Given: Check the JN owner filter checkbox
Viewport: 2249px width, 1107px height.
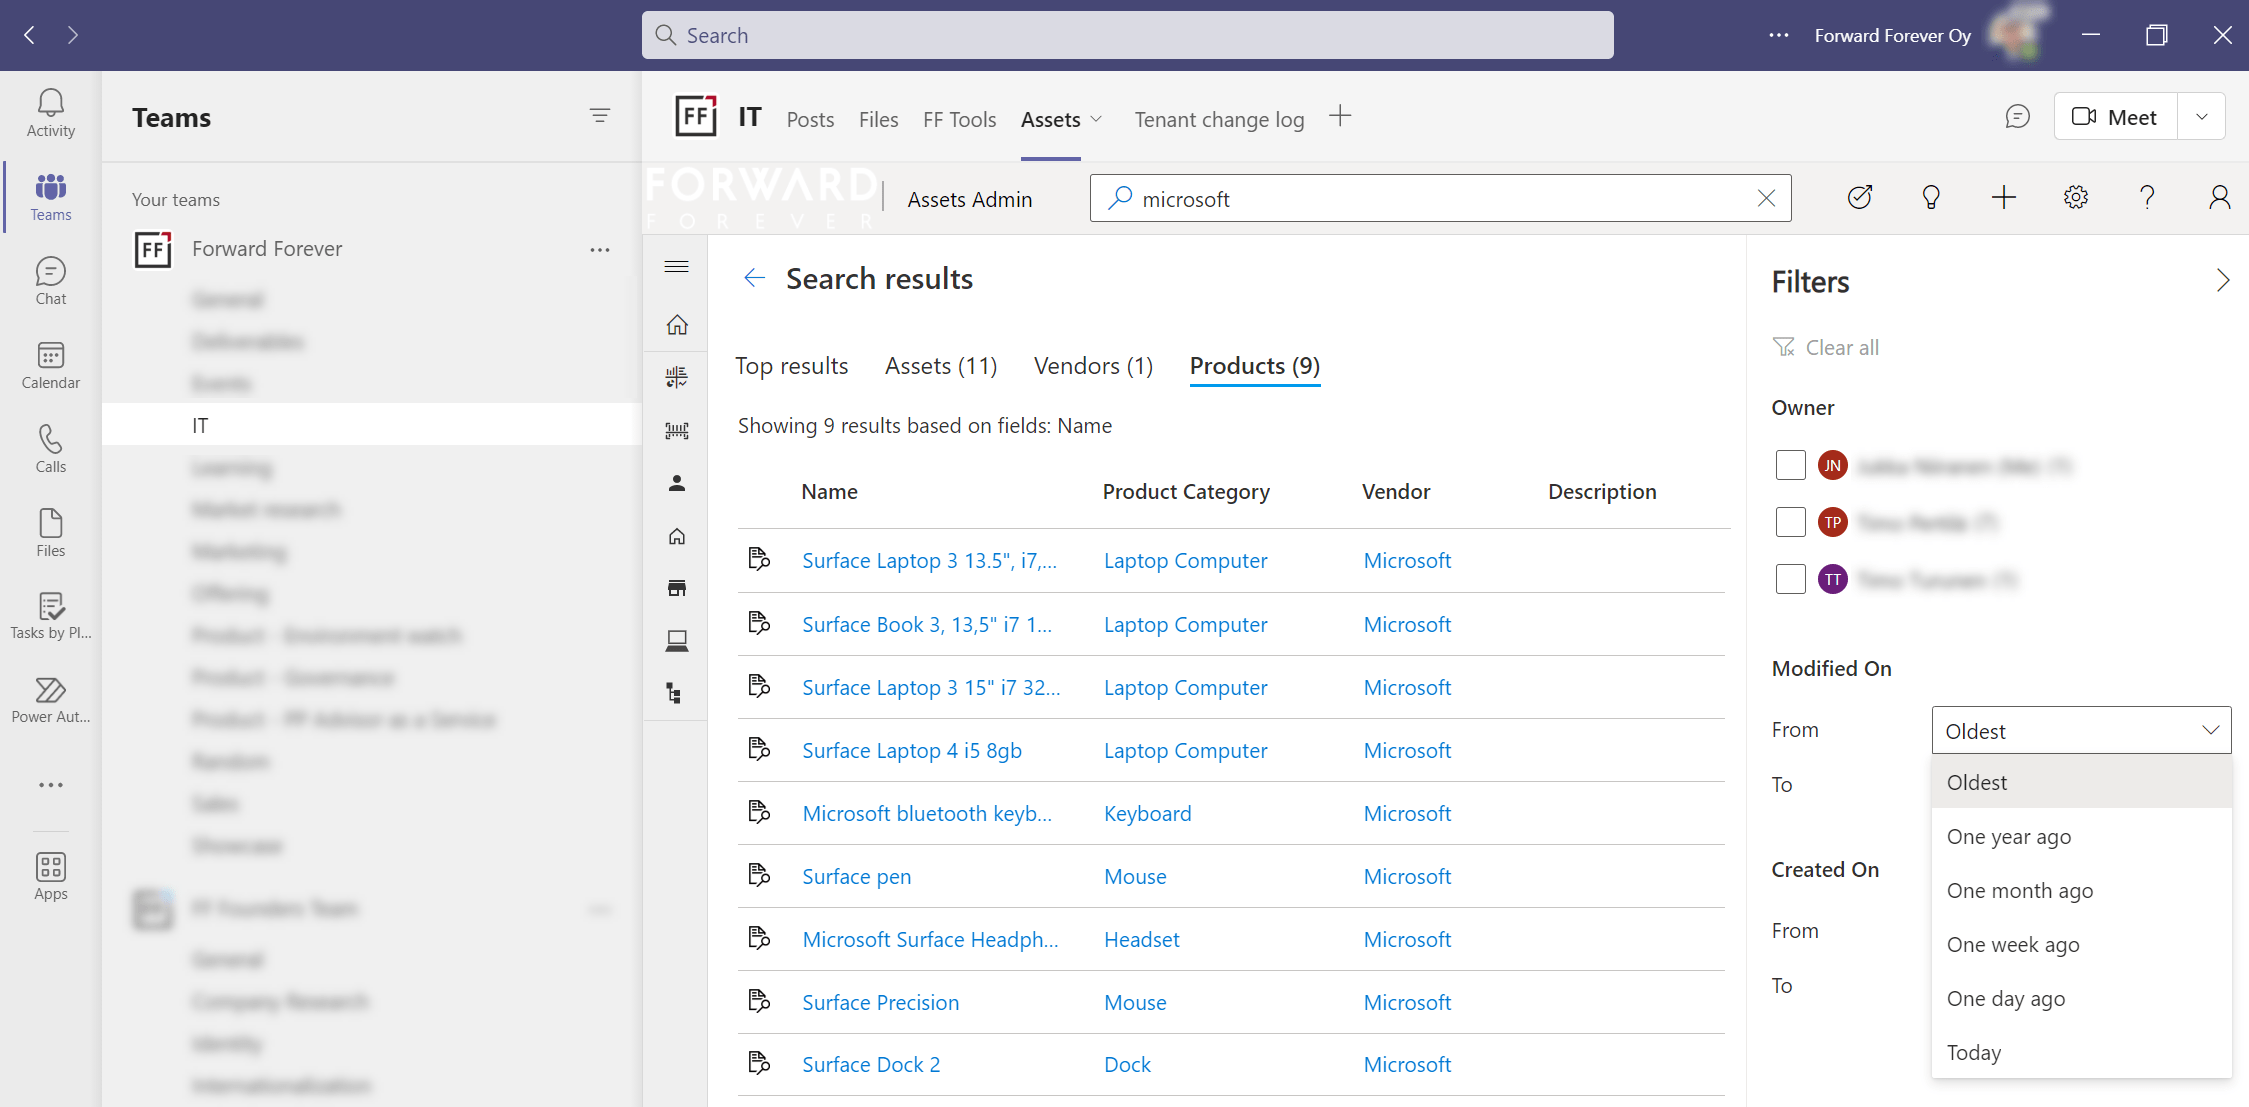Looking at the screenshot, I should pyautogui.click(x=1790, y=465).
